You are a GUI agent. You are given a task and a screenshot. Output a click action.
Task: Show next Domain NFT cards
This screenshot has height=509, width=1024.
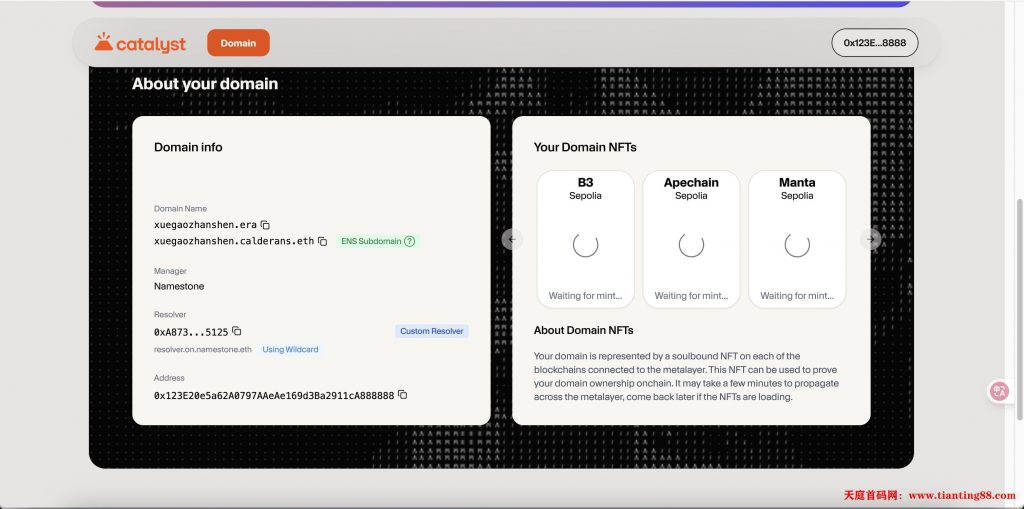pyautogui.click(x=871, y=239)
